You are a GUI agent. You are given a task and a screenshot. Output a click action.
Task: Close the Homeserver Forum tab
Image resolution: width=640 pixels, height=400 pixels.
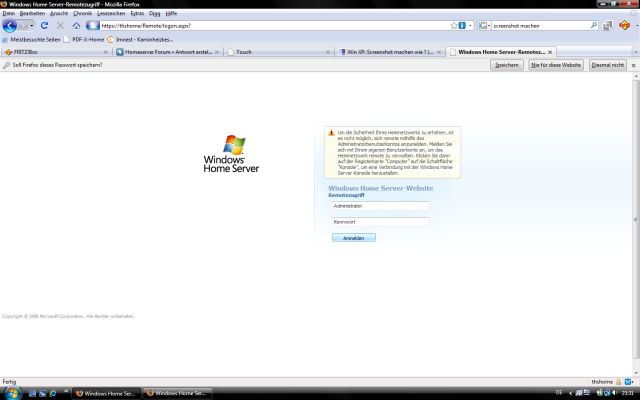[x=217, y=52]
